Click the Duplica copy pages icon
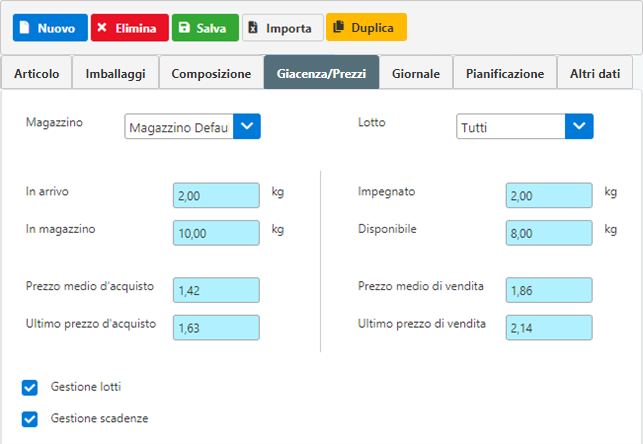 pos(338,27)
